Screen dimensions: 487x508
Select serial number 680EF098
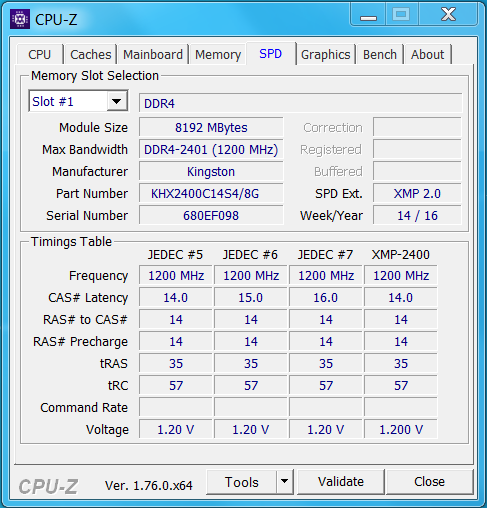[211, 216]
